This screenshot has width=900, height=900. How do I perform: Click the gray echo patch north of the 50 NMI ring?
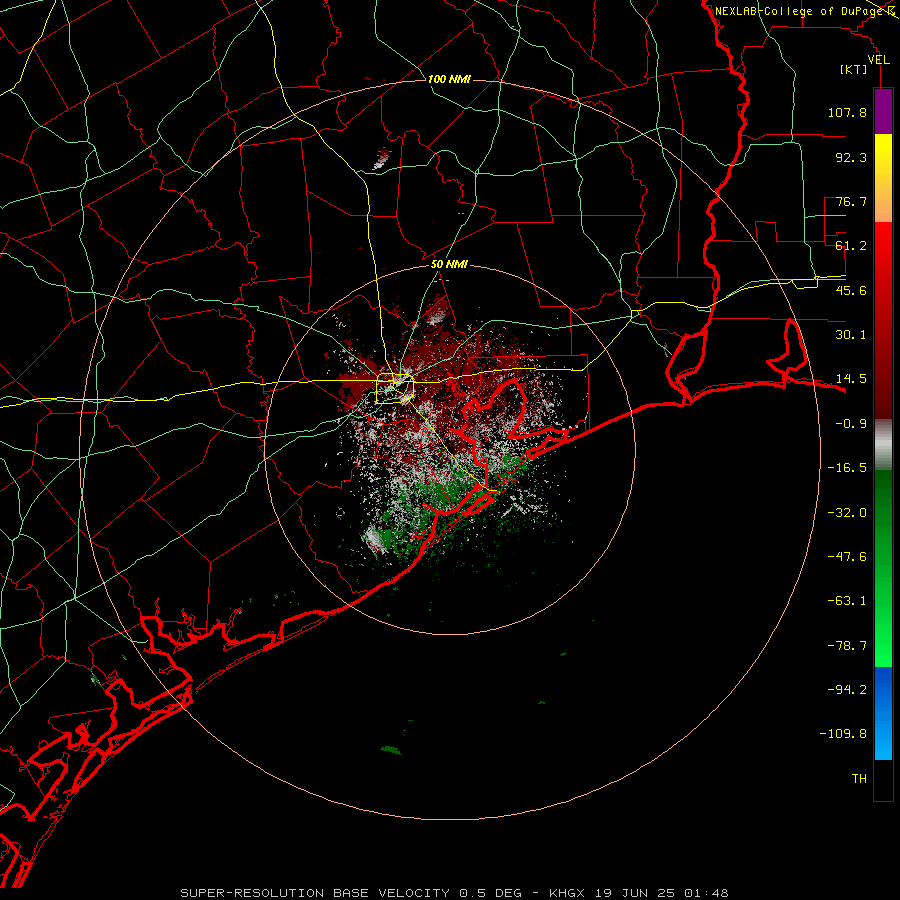pos(382,160)
